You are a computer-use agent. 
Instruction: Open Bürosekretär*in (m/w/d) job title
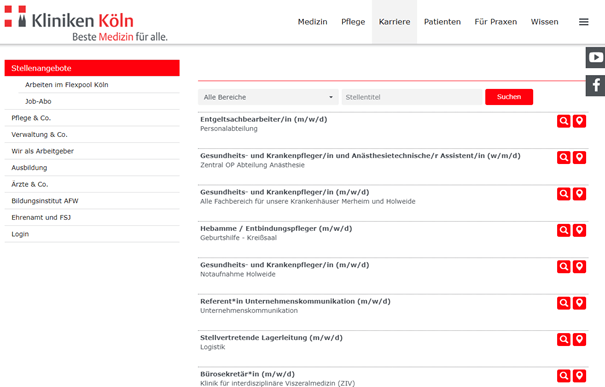tap(247, 374)
